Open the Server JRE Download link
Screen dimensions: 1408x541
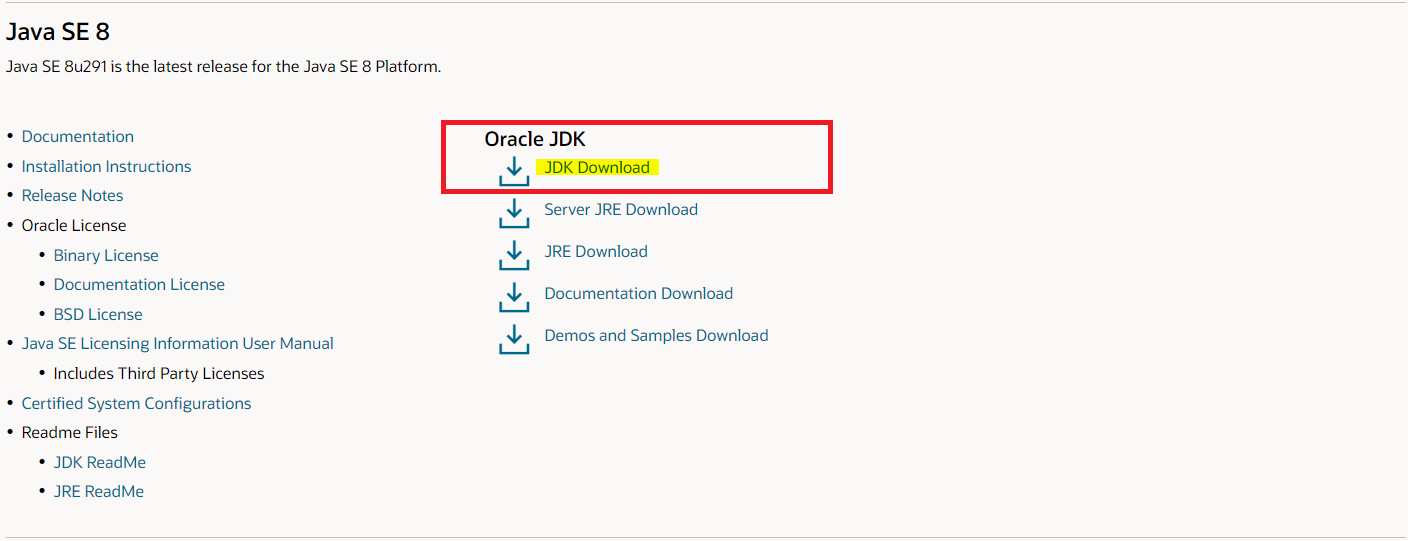pos(621,209)
